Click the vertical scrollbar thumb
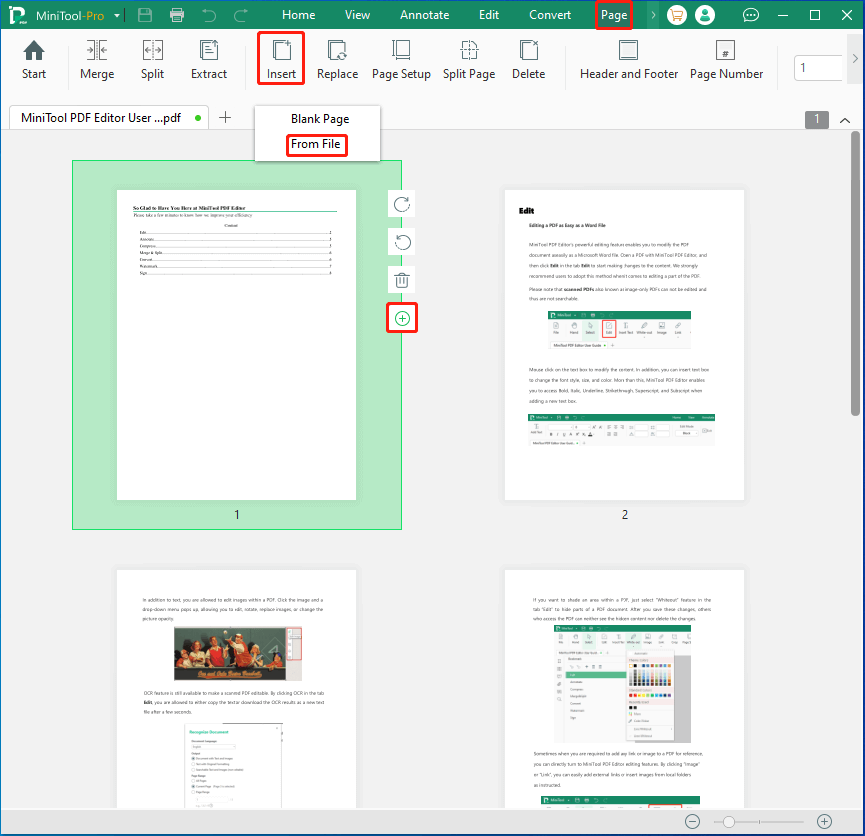 click(x=855, y=273)
